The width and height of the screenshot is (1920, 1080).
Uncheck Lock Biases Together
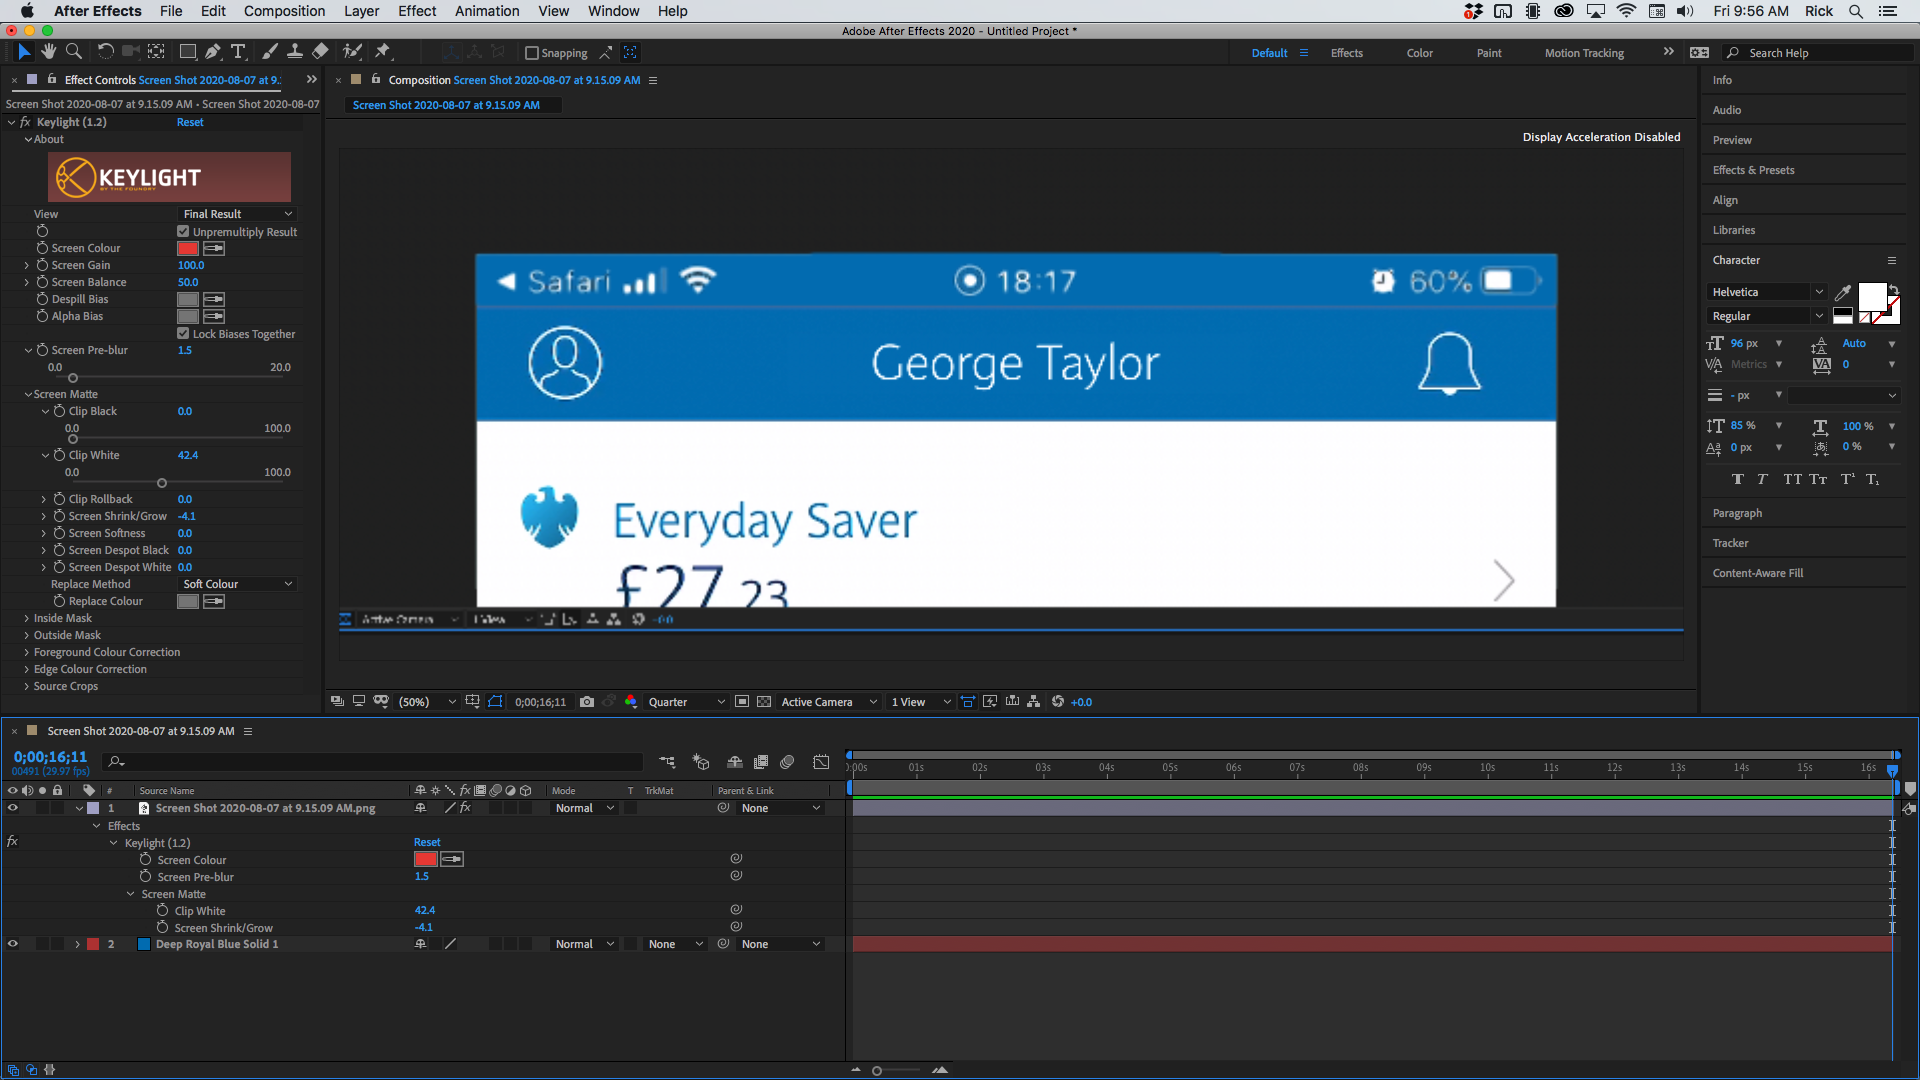point(183,333)
